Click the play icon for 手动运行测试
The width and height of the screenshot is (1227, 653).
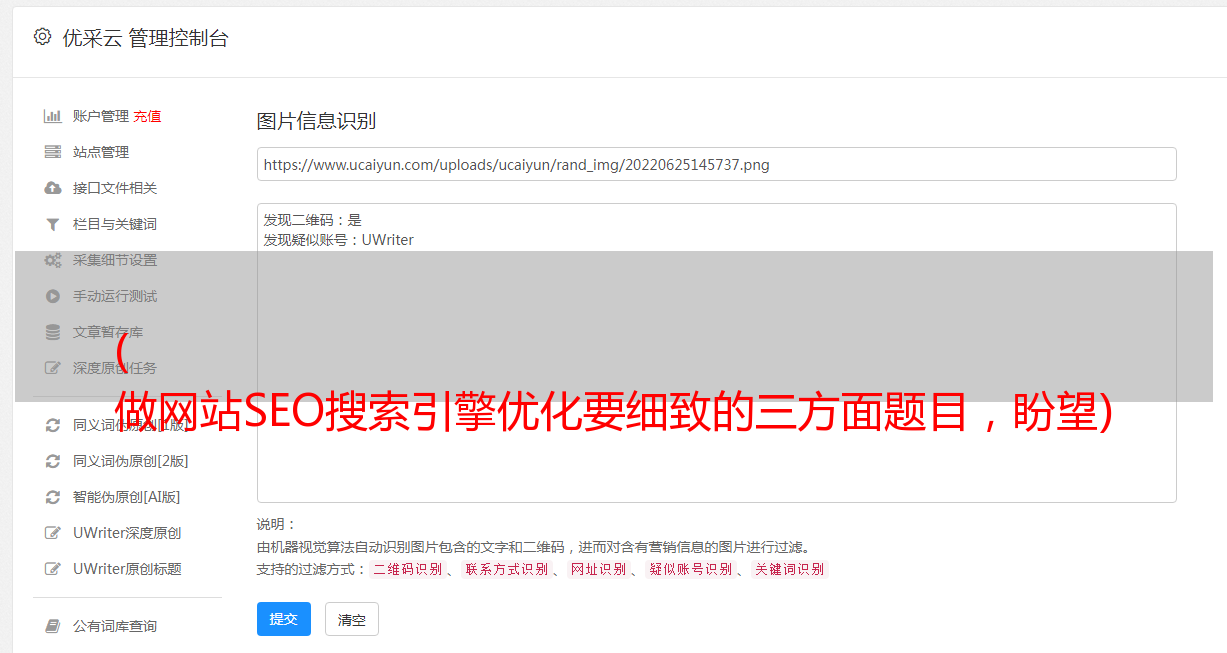coord(53,296)
